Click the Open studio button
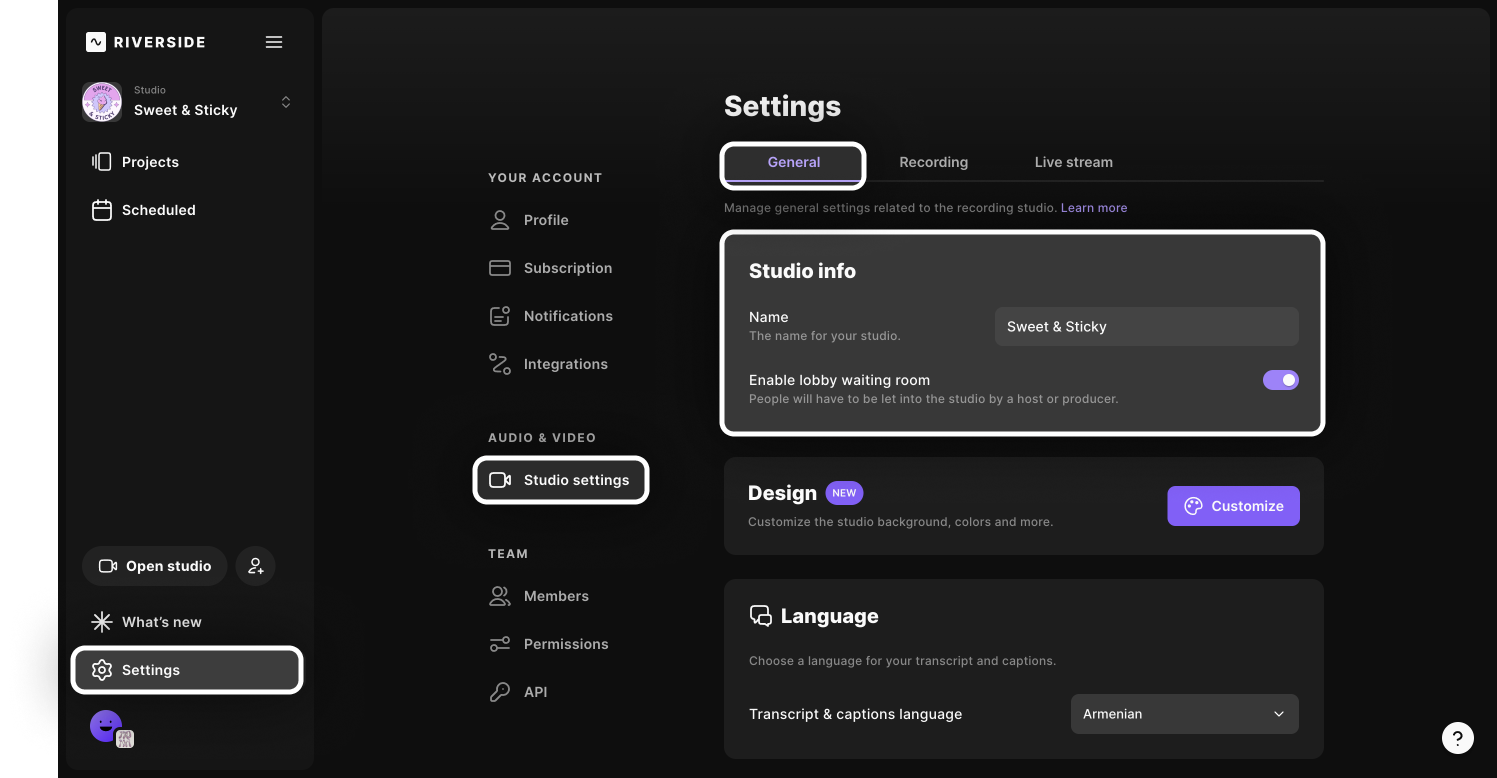The height and width of the screenshot is (778, 1497). pyautogui.click(x=155, y=566)
